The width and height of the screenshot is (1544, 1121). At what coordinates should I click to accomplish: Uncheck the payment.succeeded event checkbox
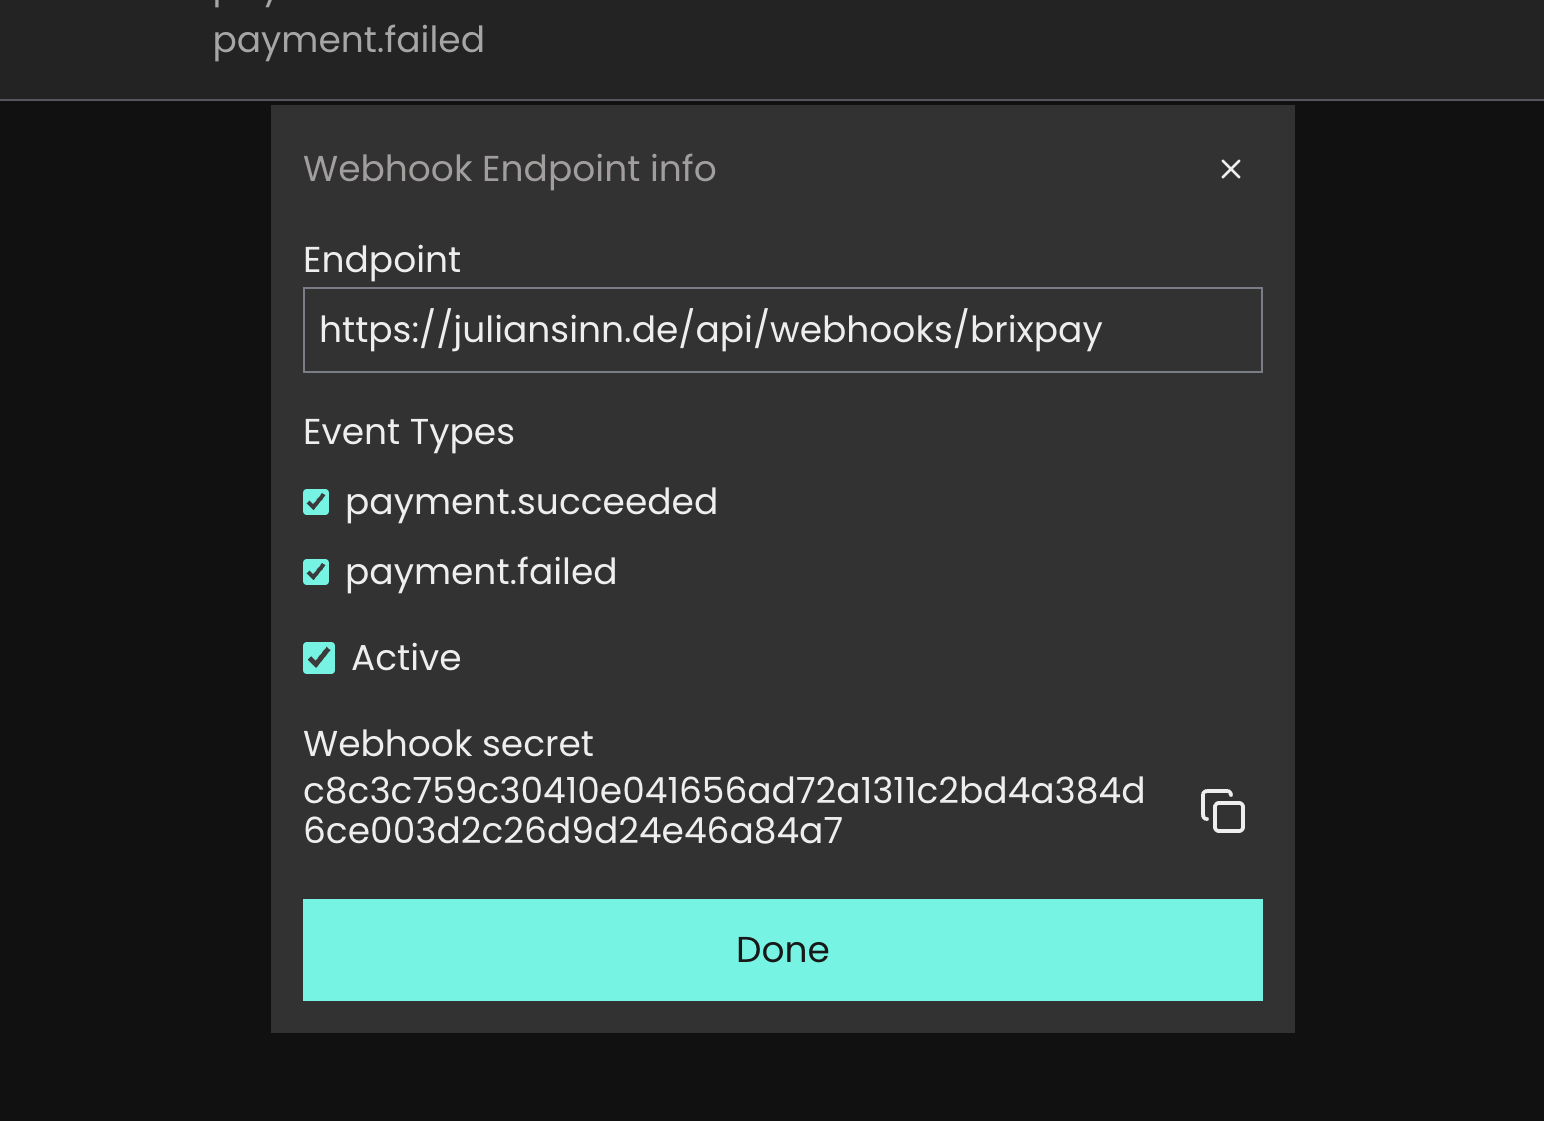(316, 502)
